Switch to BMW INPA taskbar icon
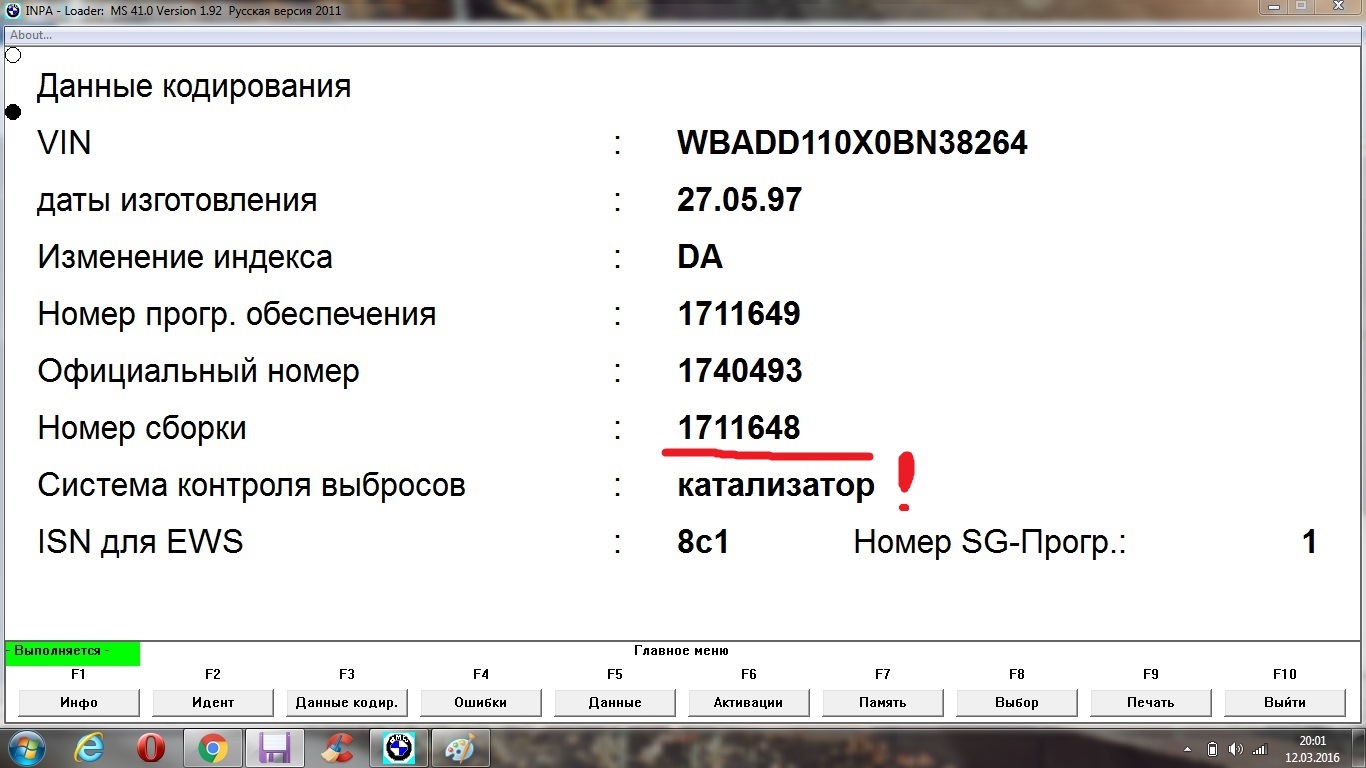Screen dimensions: 1366x768 click(x=400, y=747)
